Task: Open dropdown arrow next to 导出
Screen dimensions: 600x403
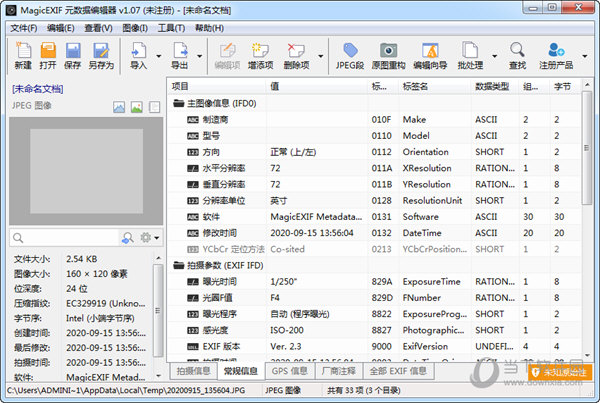Action: pyautogui.click(x=199, y=56)
